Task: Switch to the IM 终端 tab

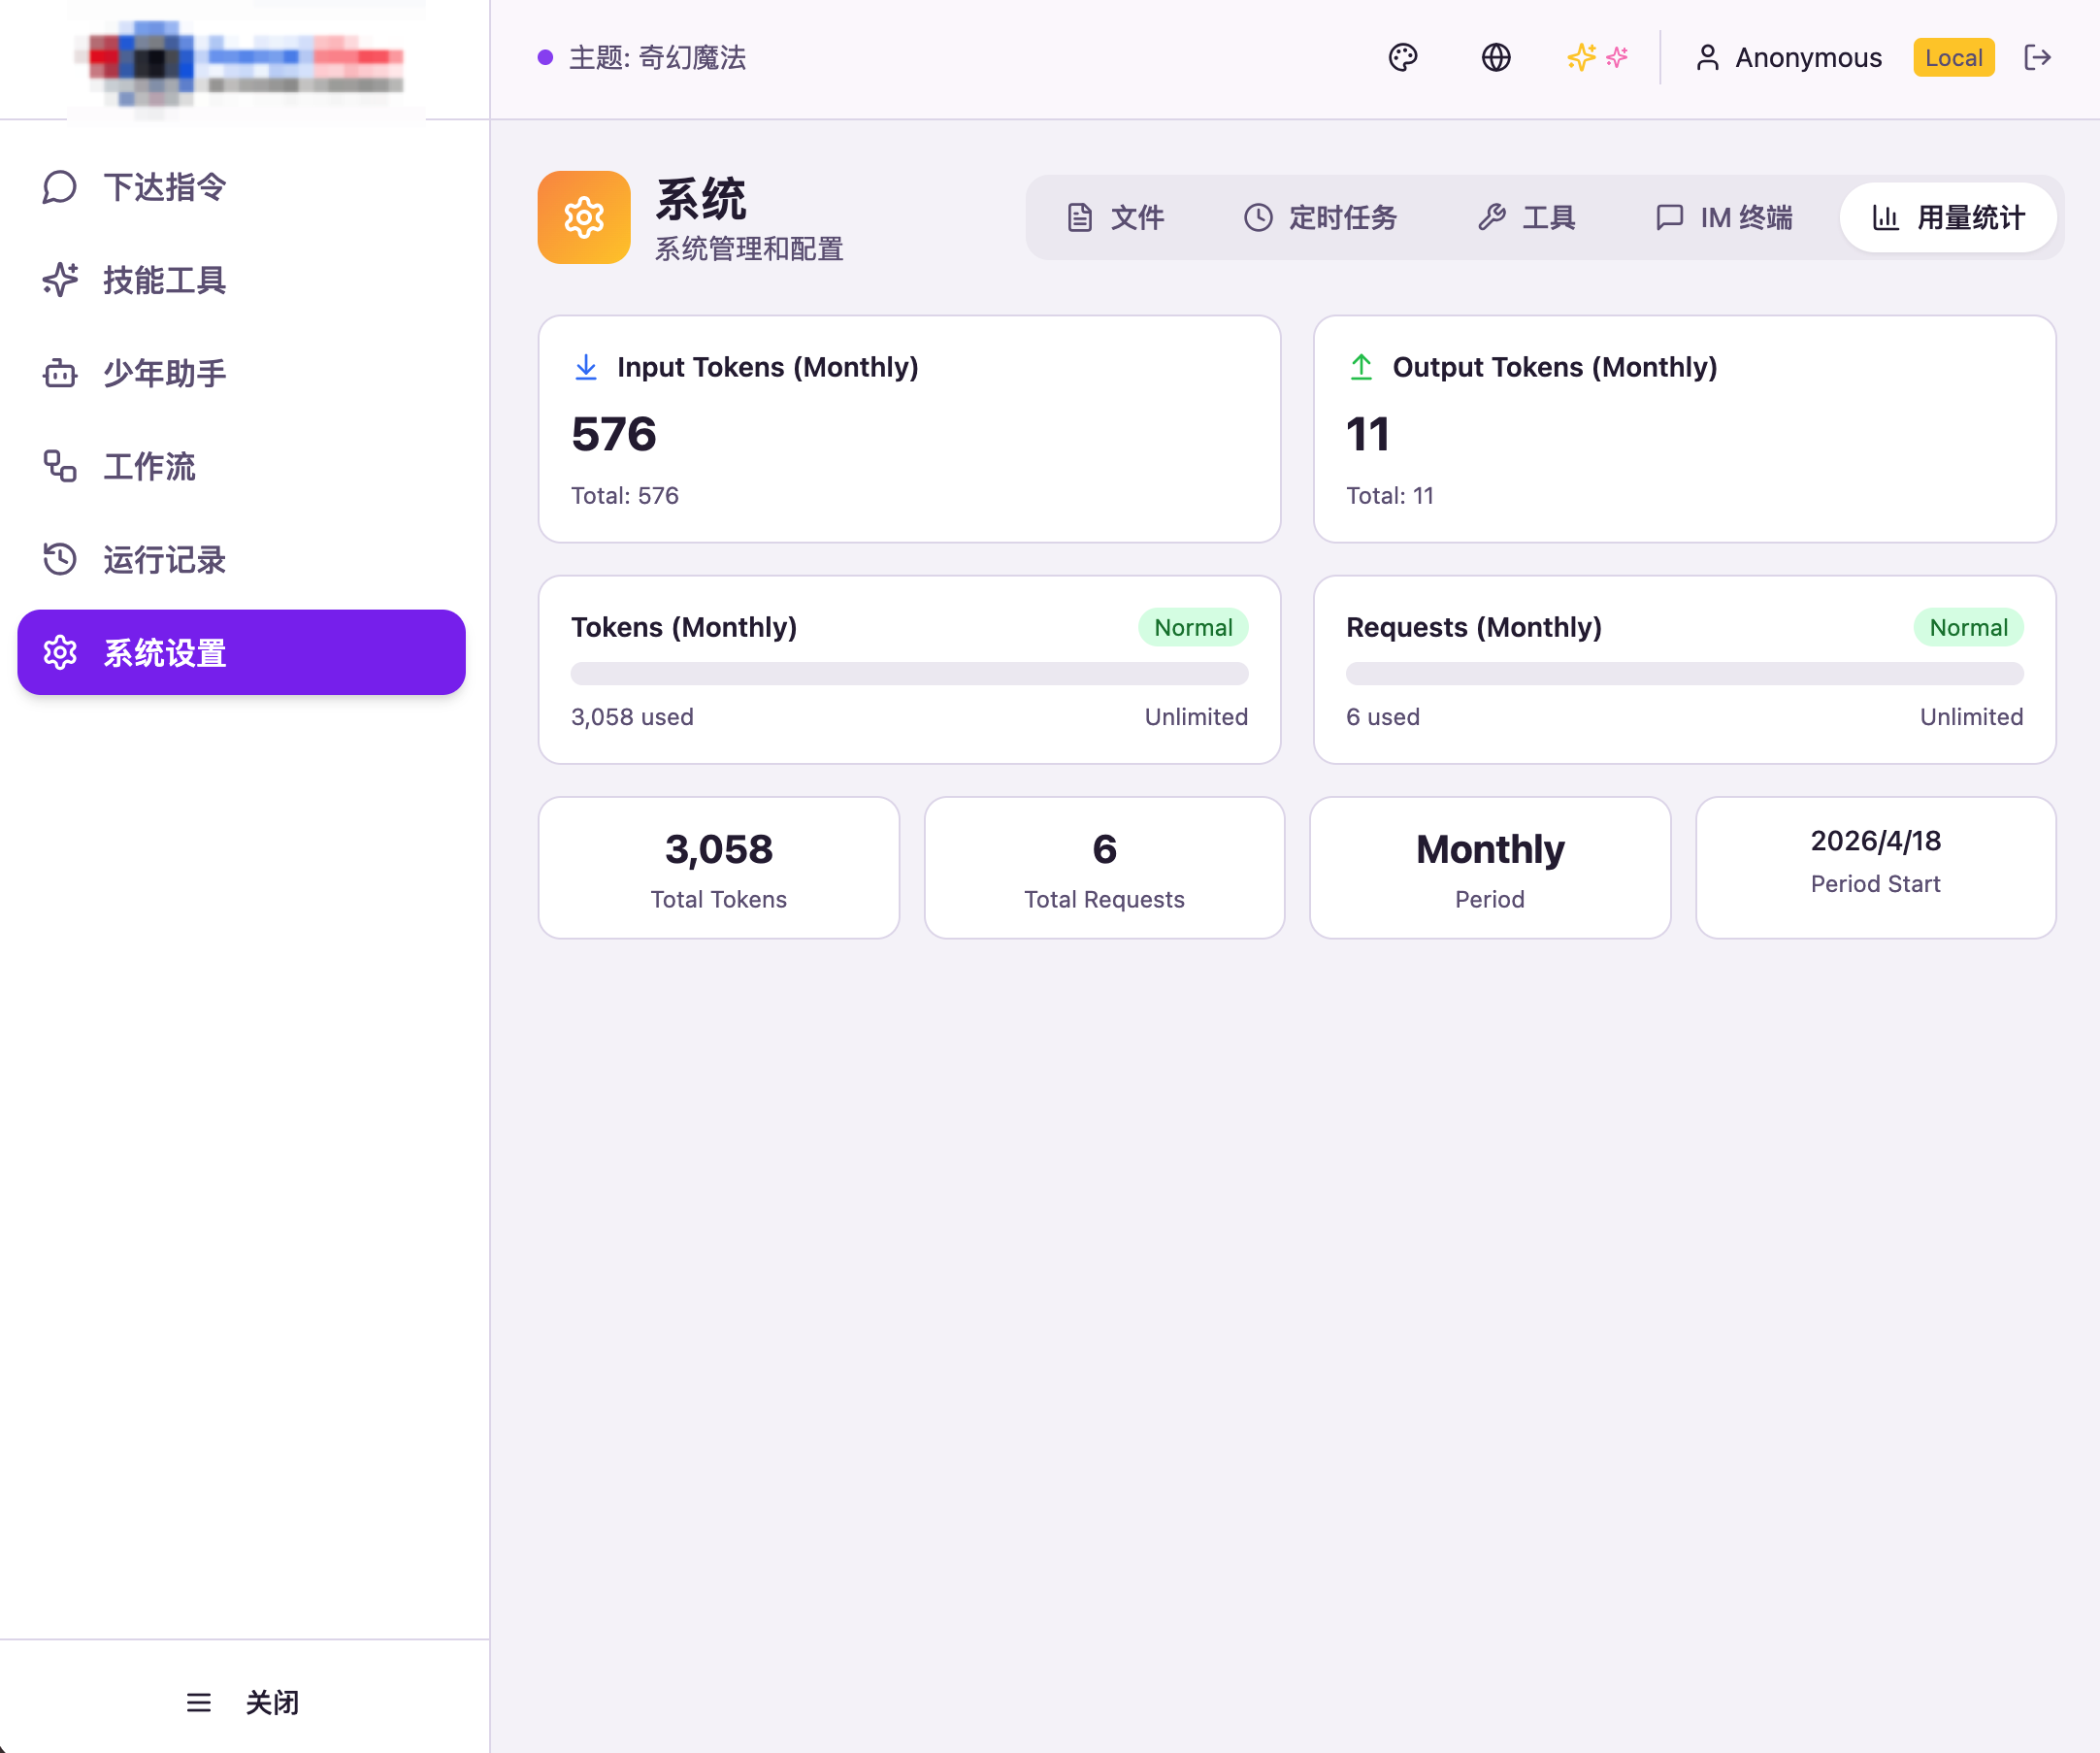Action: coord(1724,217)
